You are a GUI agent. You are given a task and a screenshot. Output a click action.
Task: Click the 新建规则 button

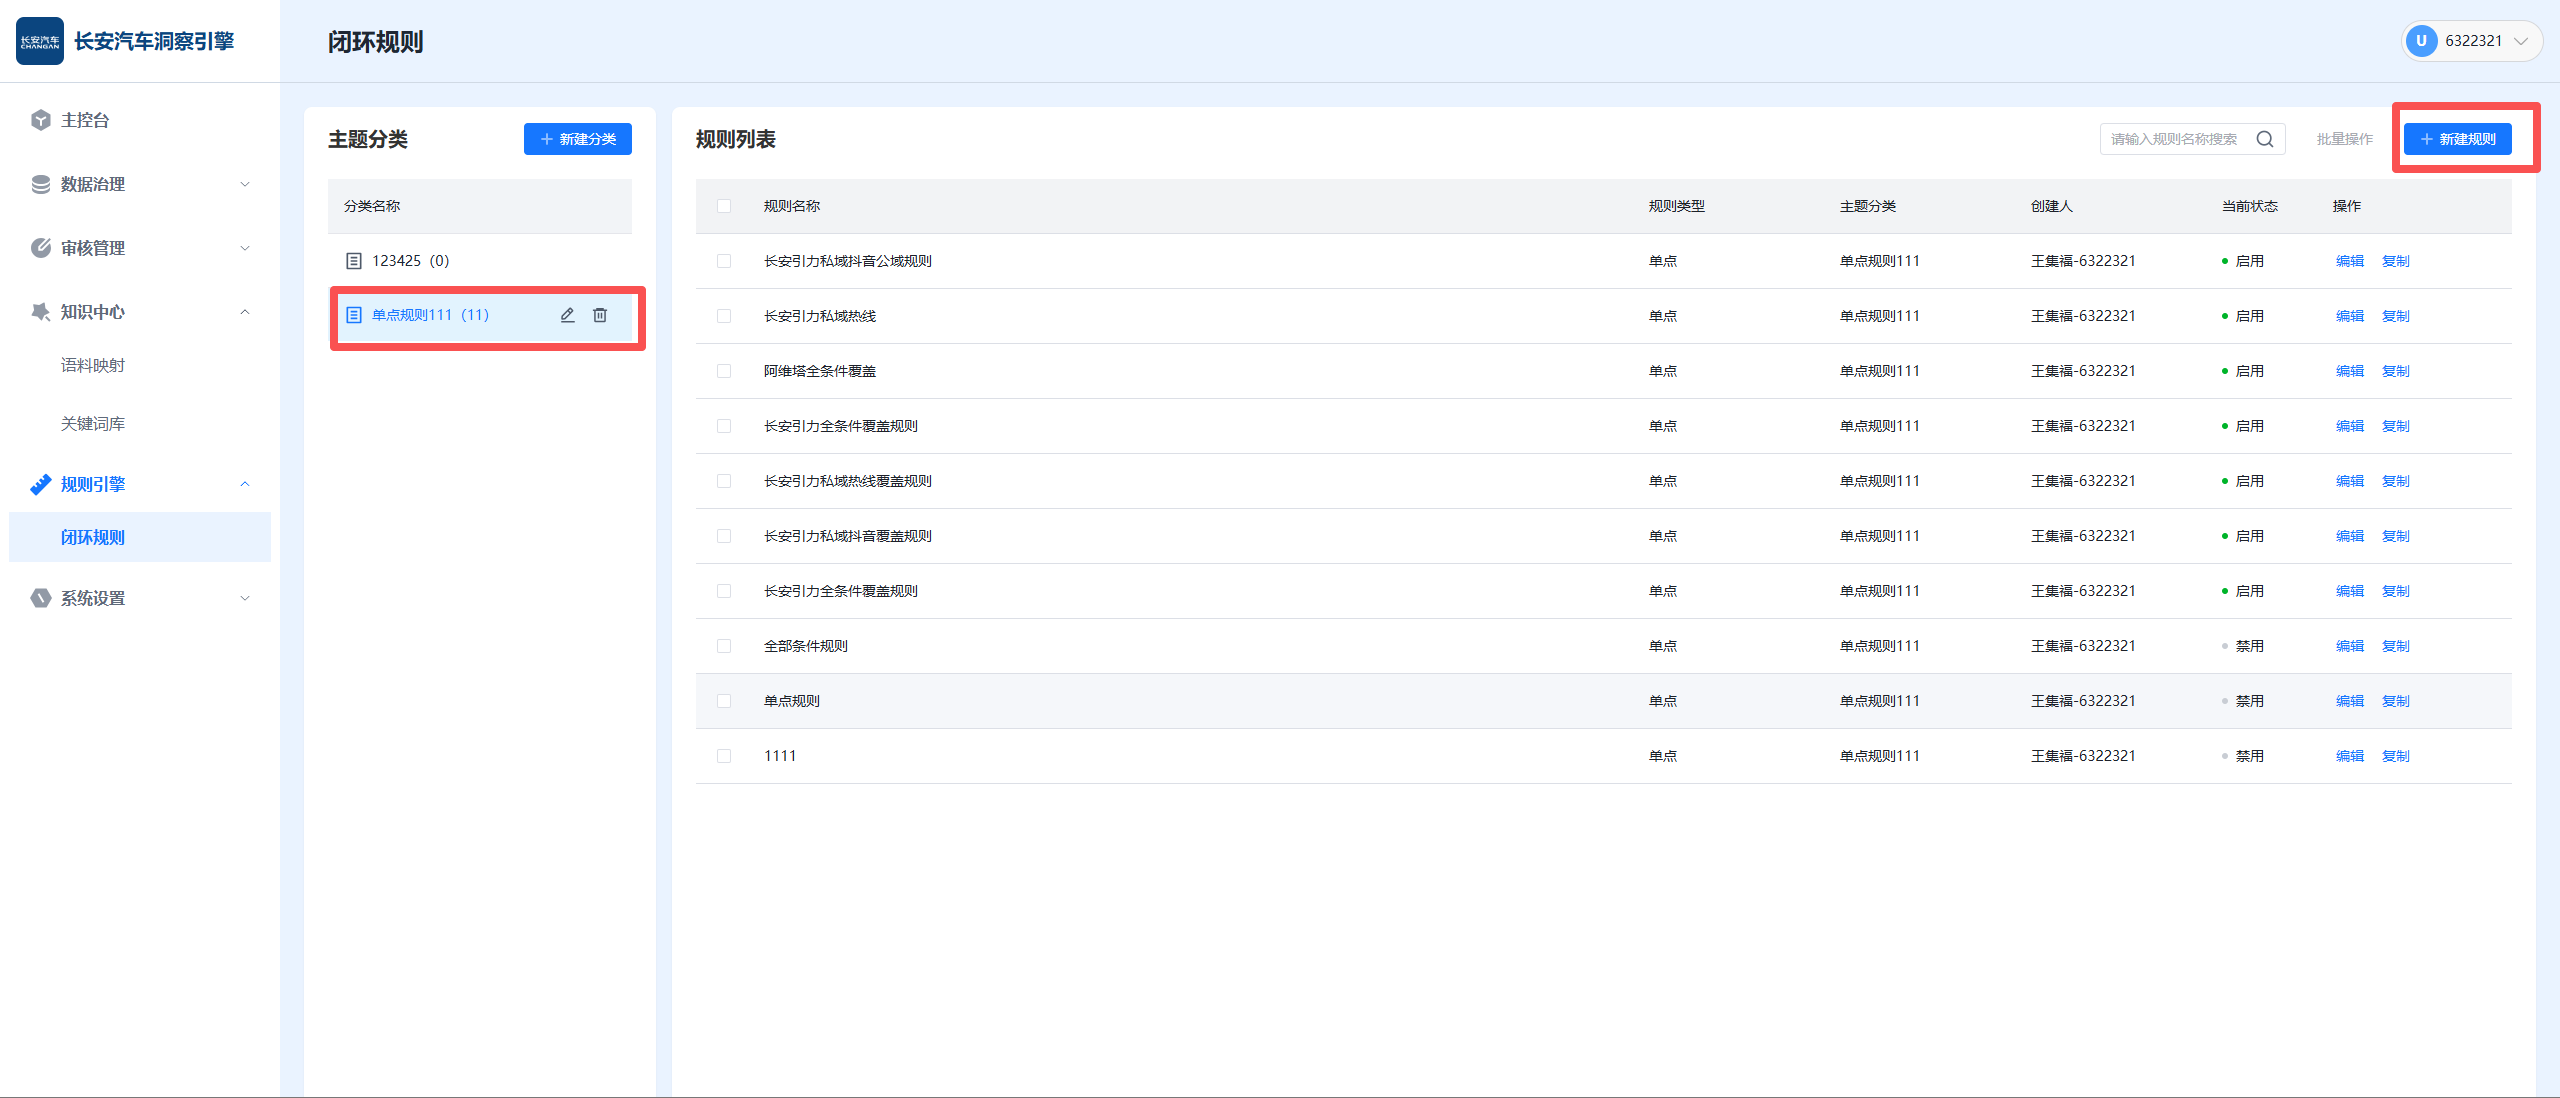[x=2457, y=139]
